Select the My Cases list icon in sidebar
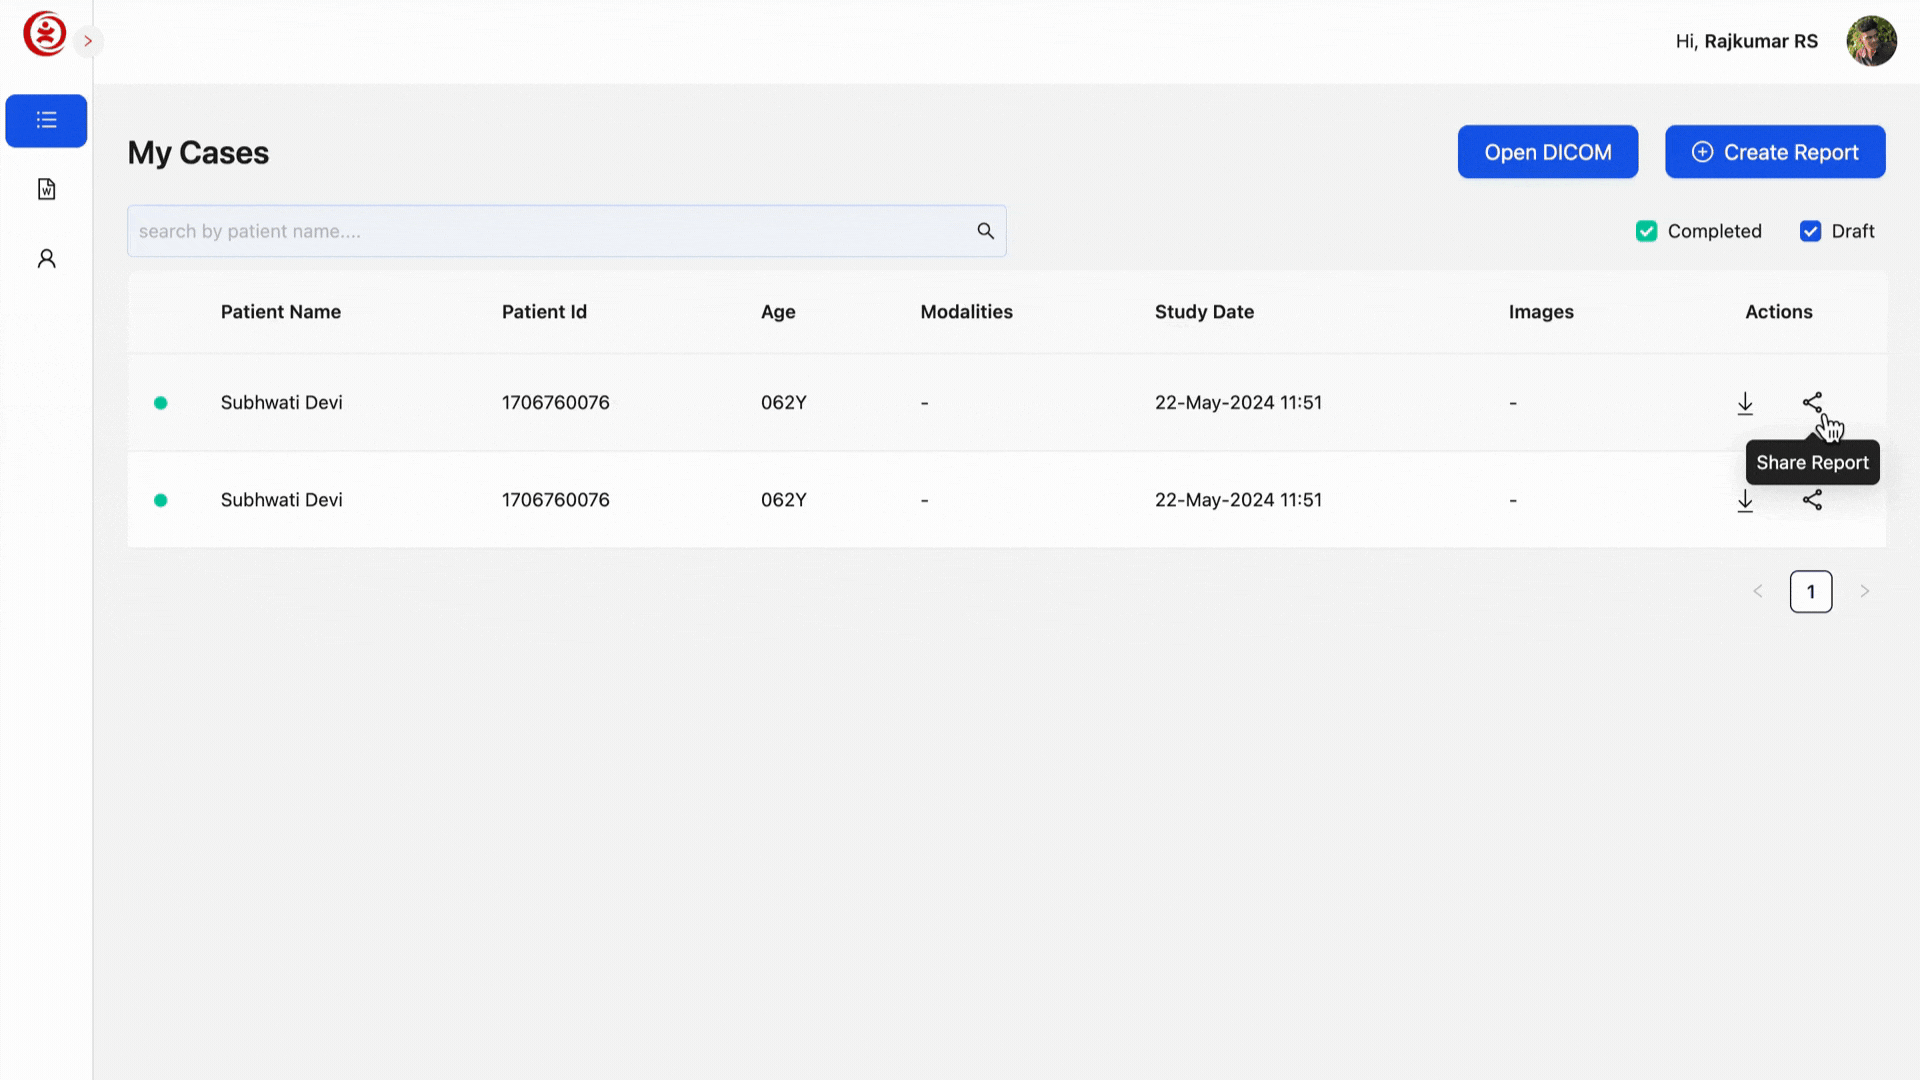Screen dimensions: 1920x1080 tap(46, 120)
